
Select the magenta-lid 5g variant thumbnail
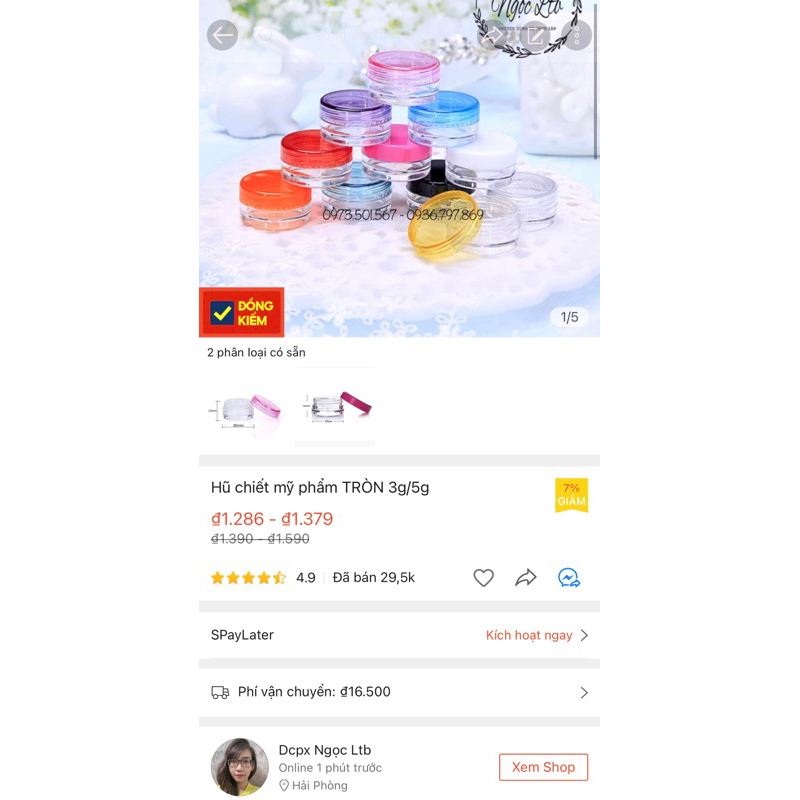pos(335,408)
